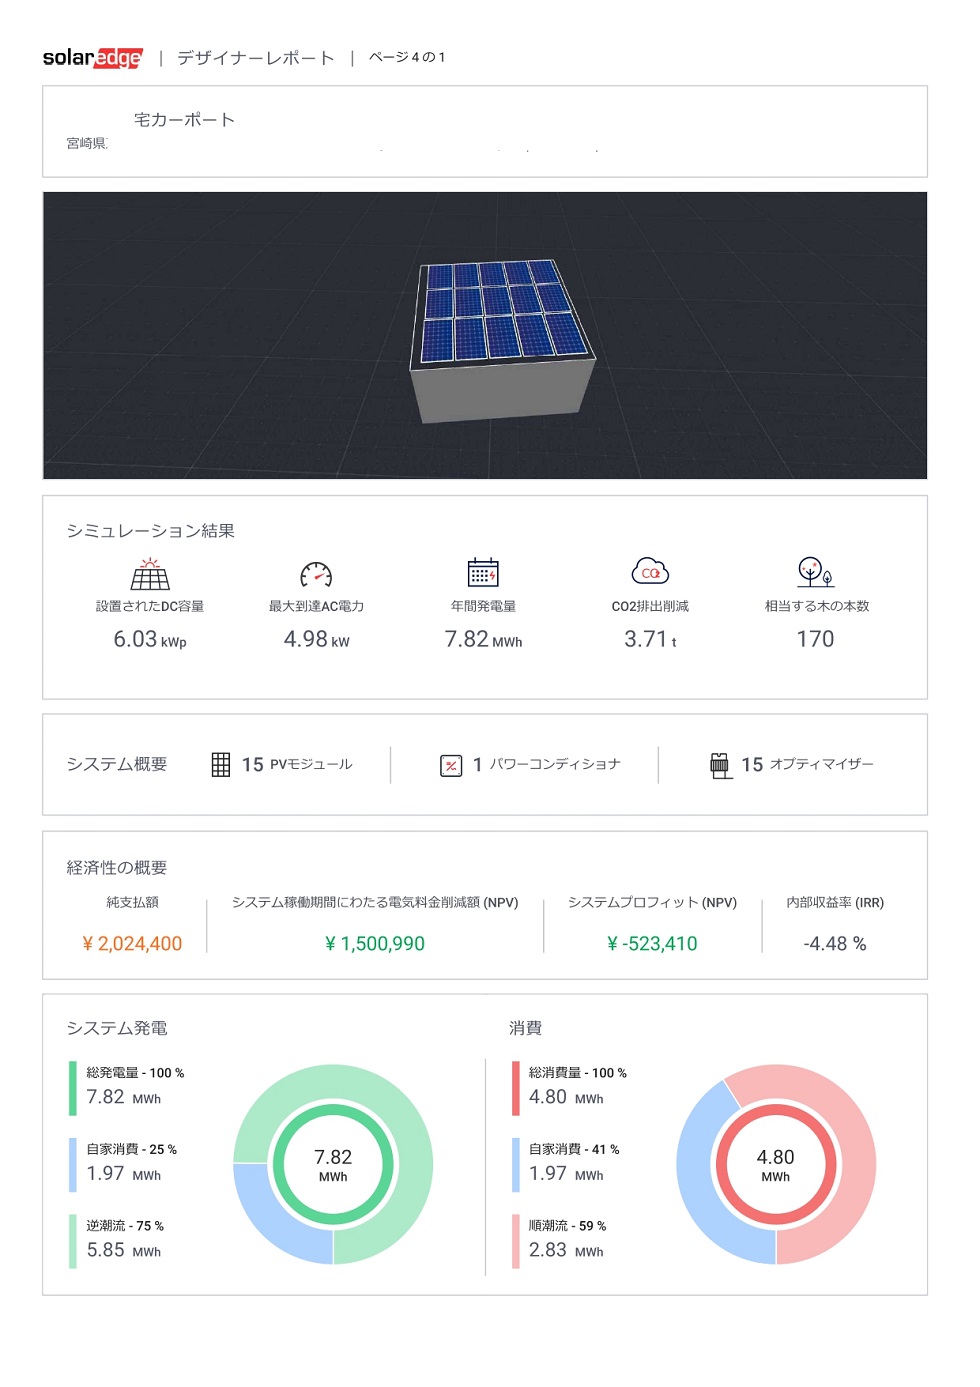Click the power conditioner inverter icon
This screenshot has width=980, height=1387.
pos(451,766)
